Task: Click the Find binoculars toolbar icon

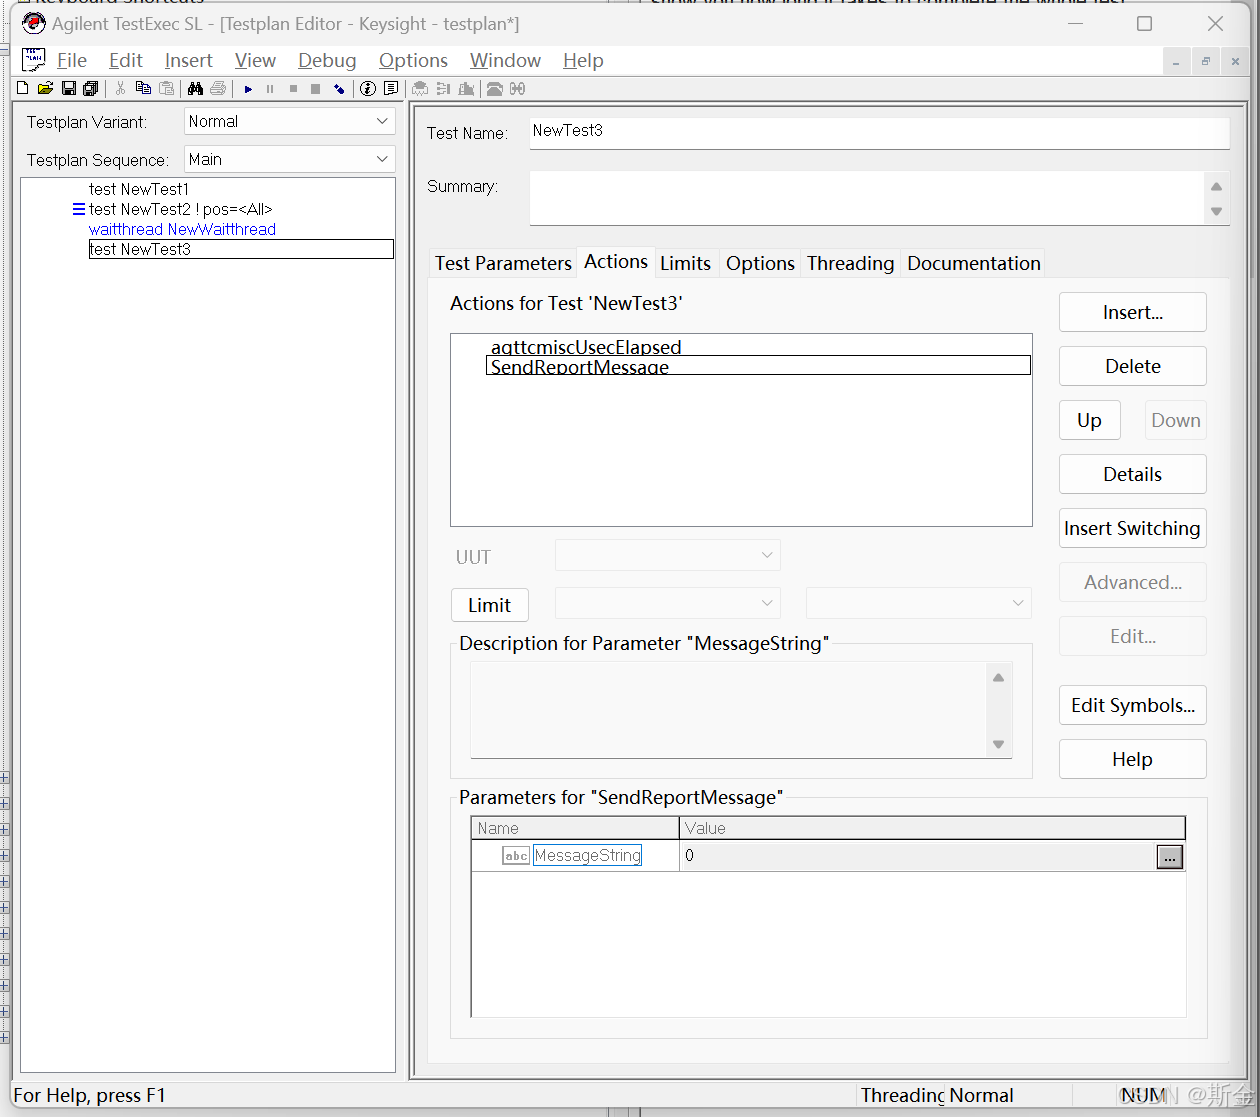Action: click(195, 88)
